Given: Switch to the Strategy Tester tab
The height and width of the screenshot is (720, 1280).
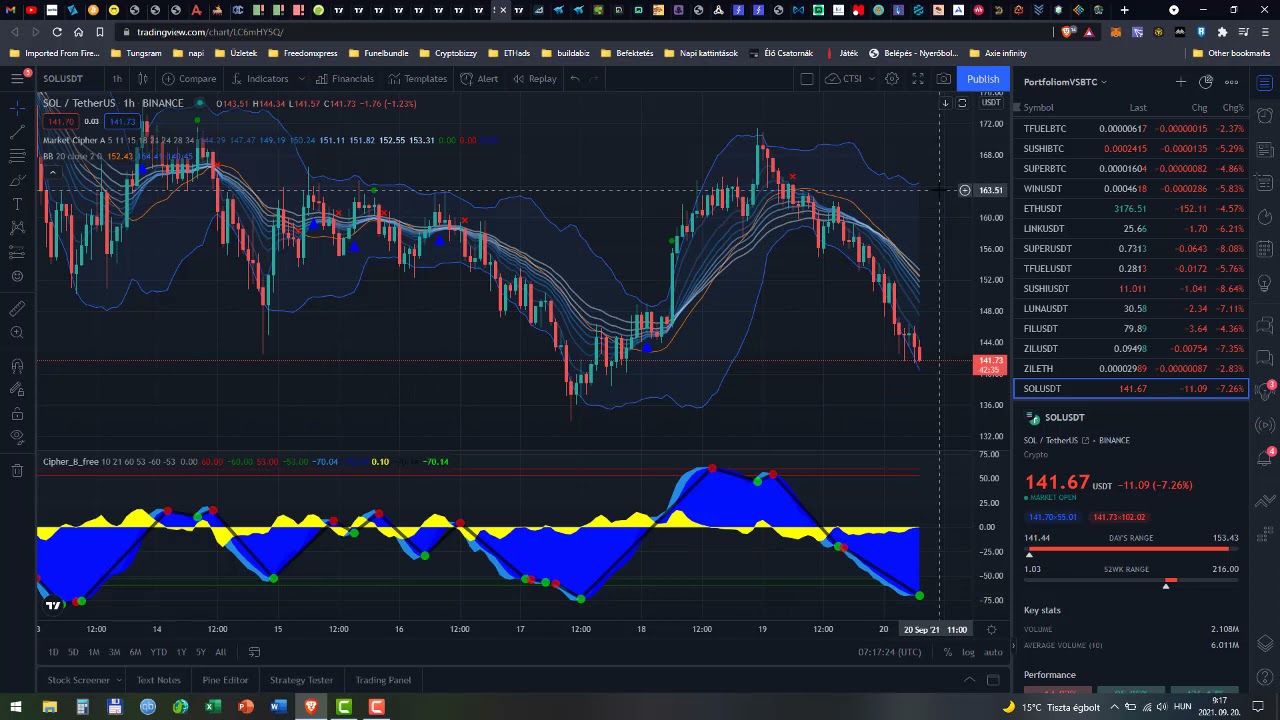Looking at the screenshot, I should [301, 680].
